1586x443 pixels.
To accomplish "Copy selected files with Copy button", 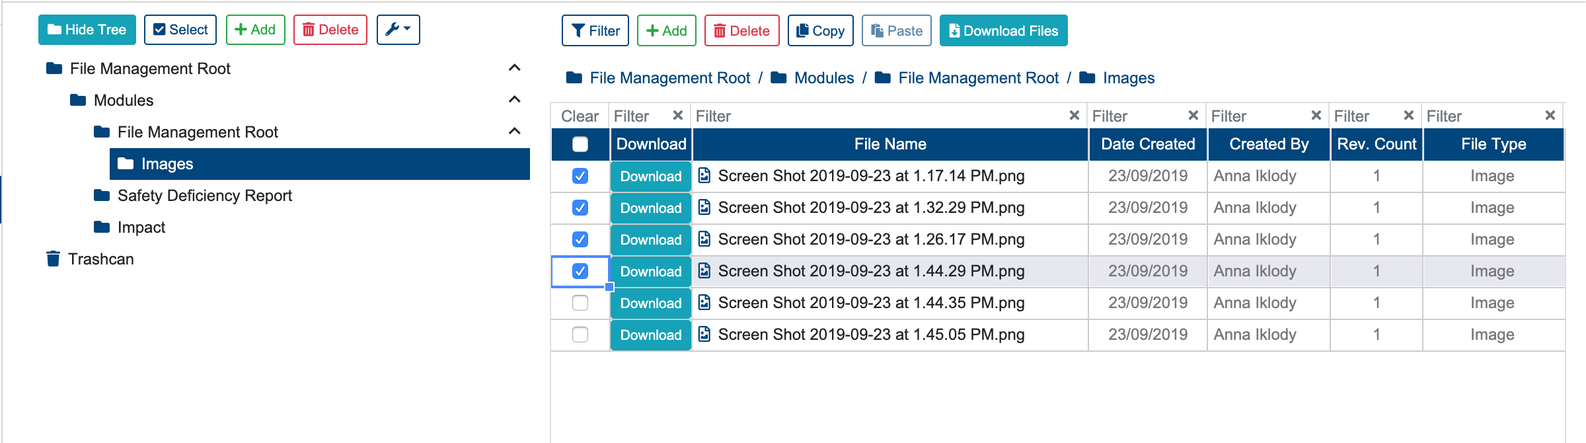I will [821, 31].
